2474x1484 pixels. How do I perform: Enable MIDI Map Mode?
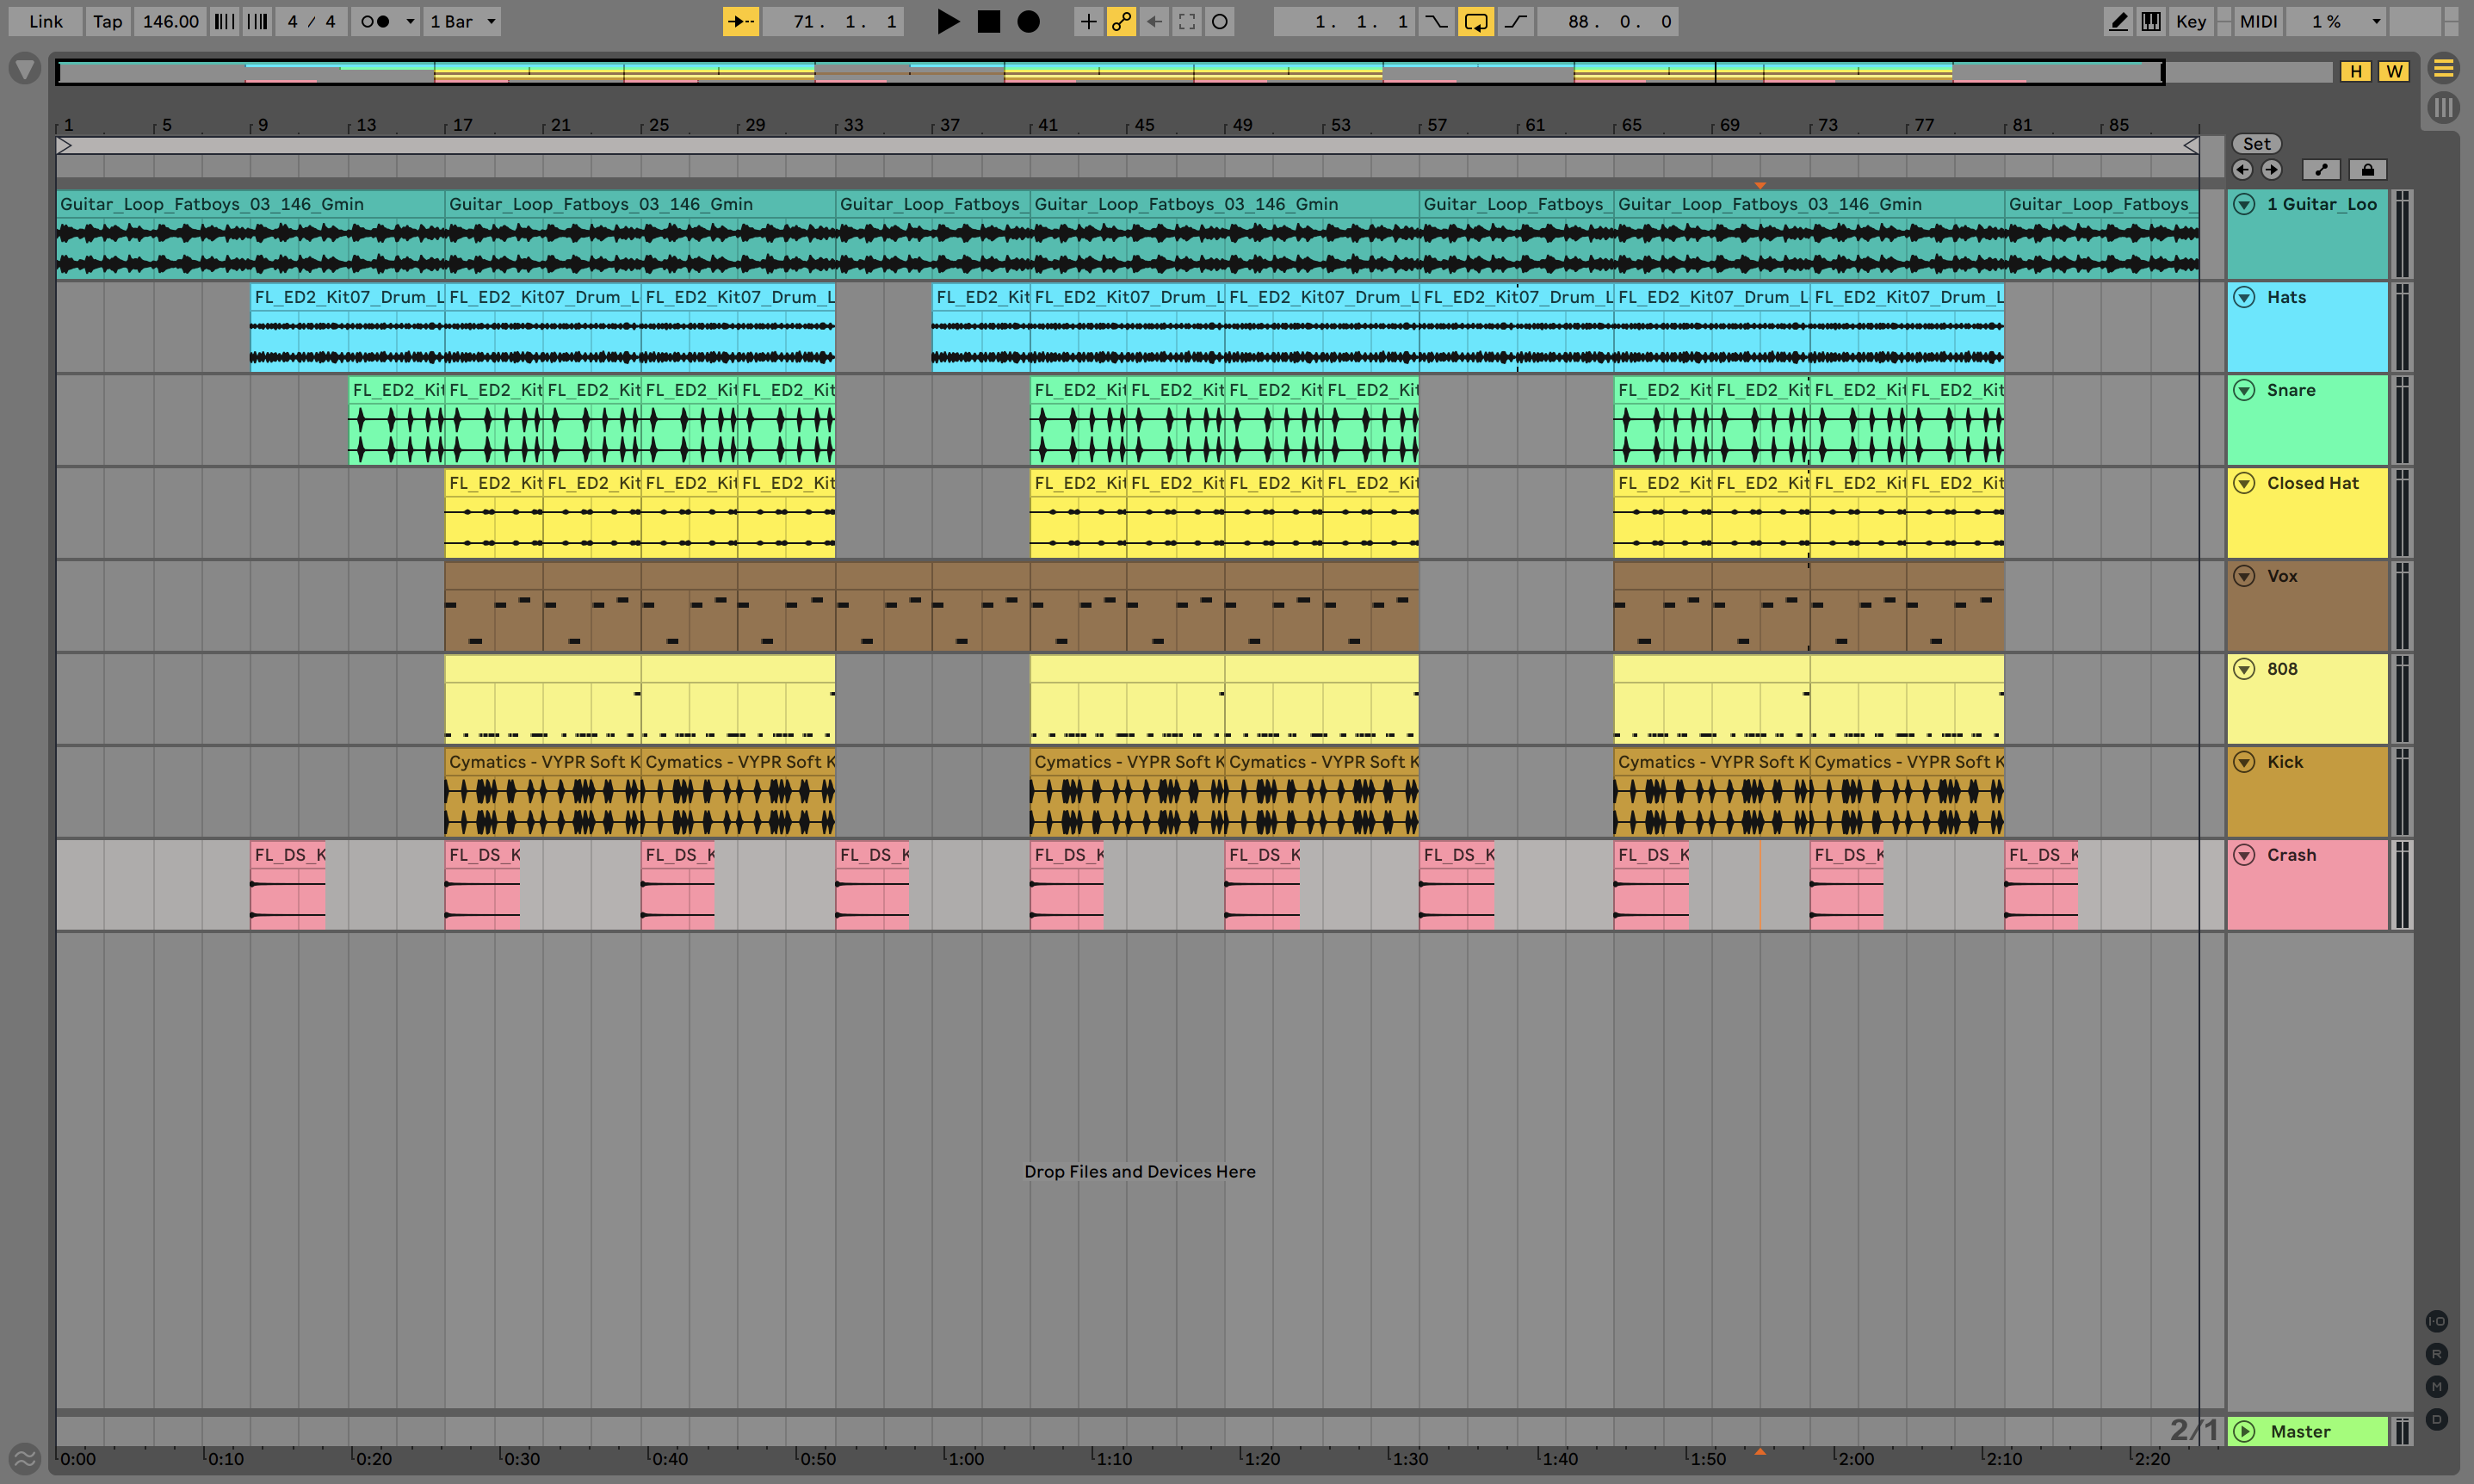tap(2258, 21)
